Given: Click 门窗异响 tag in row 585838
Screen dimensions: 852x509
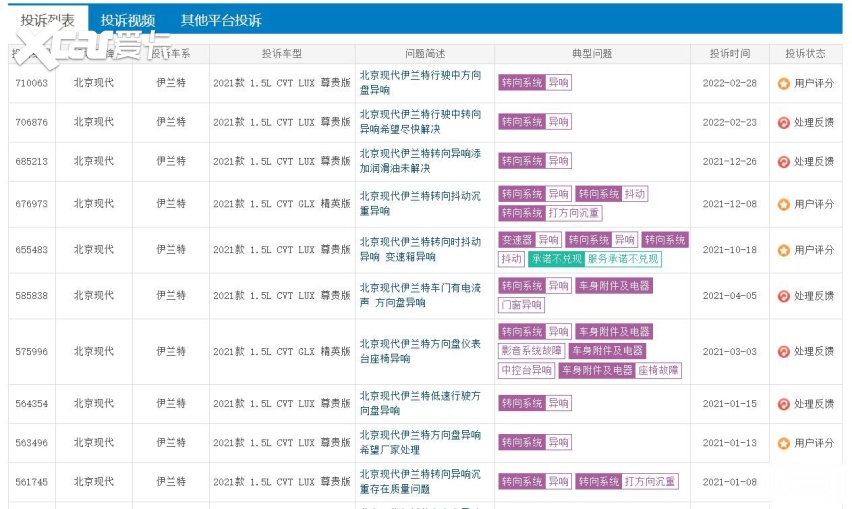Looking at the screenshot, I should point(522,305).
